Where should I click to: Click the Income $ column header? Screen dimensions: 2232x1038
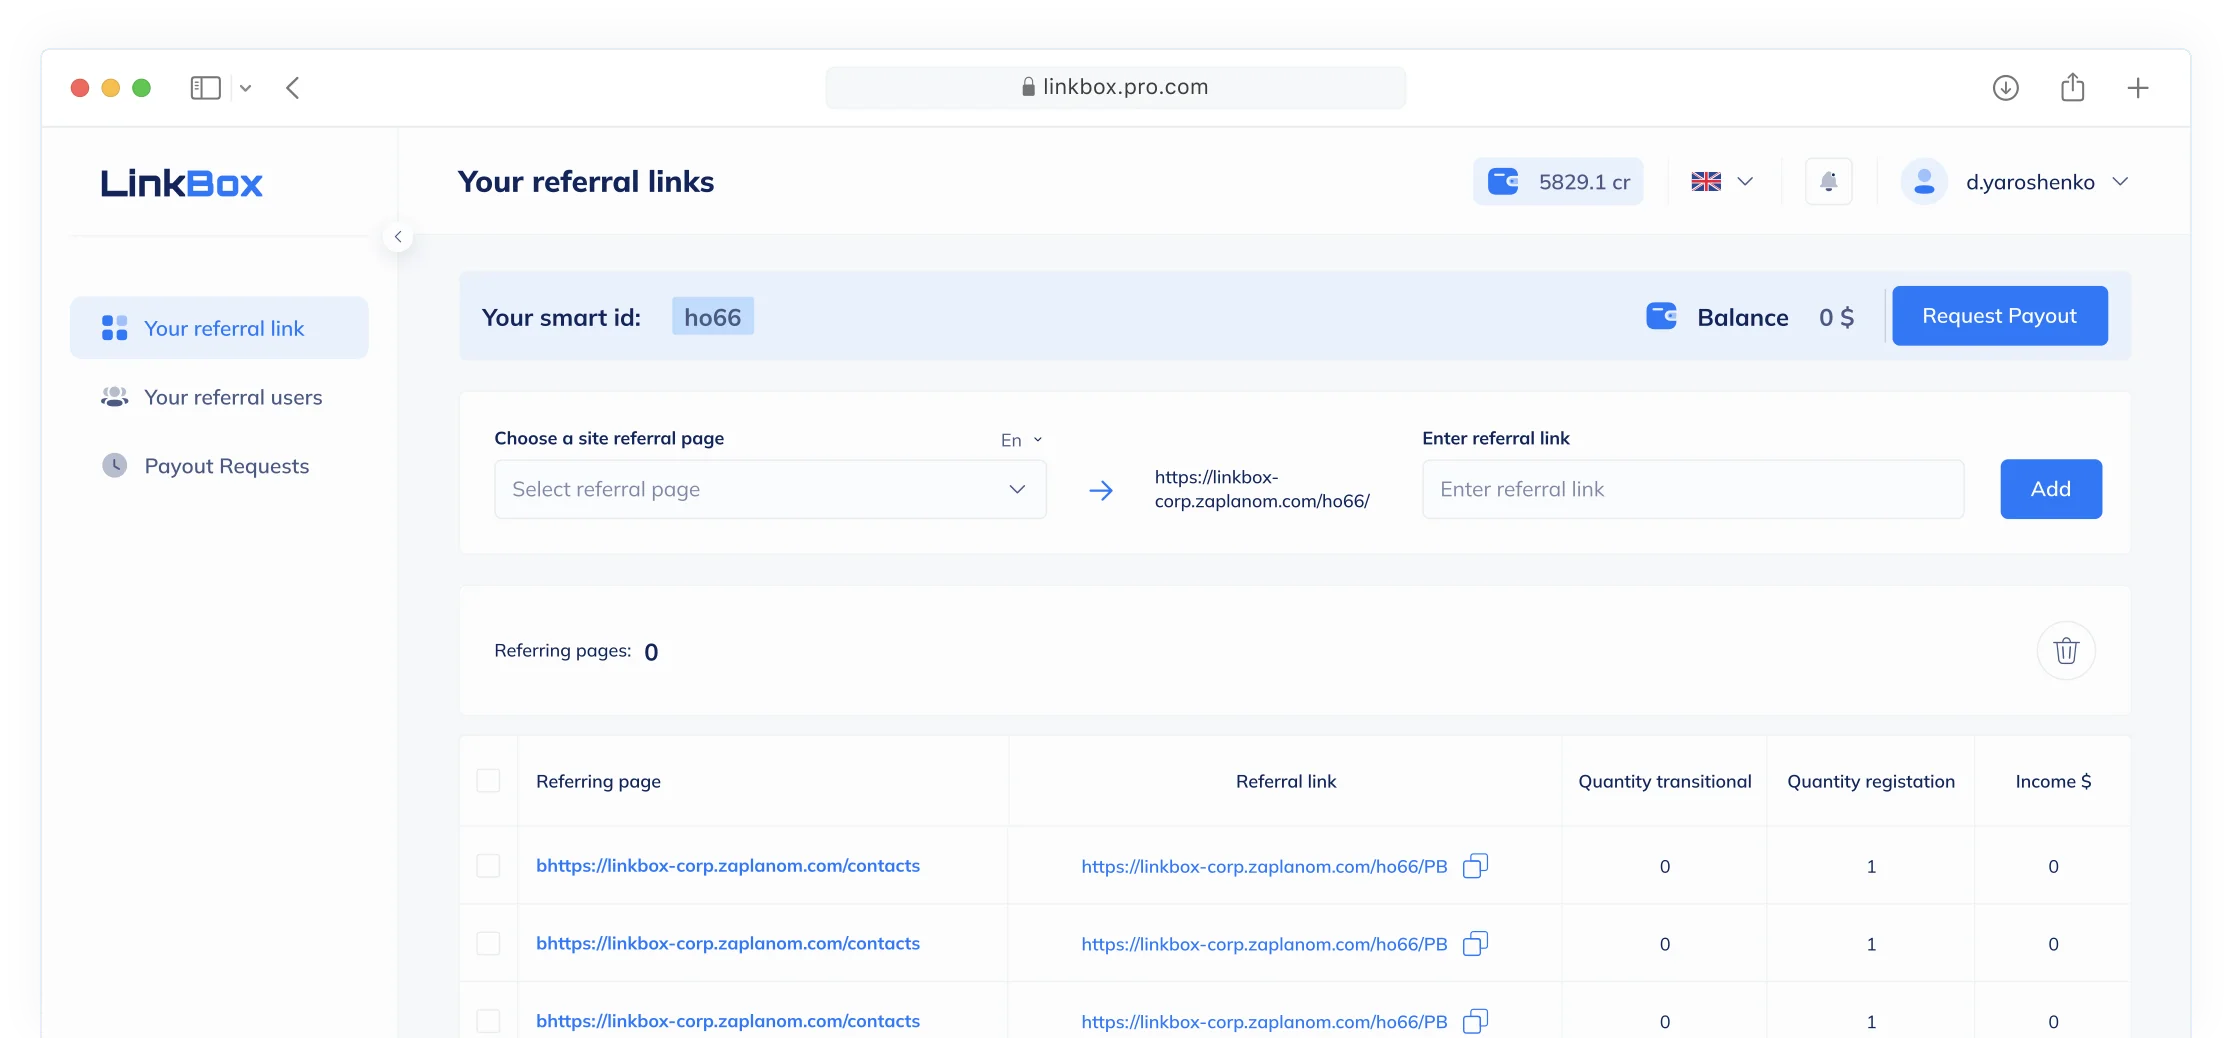coord(2053,781)
